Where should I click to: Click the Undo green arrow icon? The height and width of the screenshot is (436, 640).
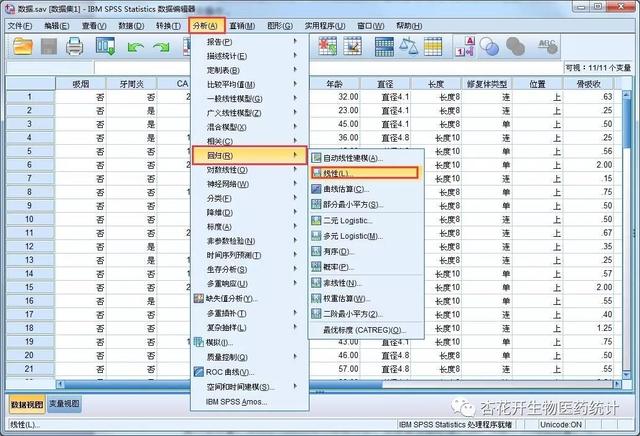(136, 47)
